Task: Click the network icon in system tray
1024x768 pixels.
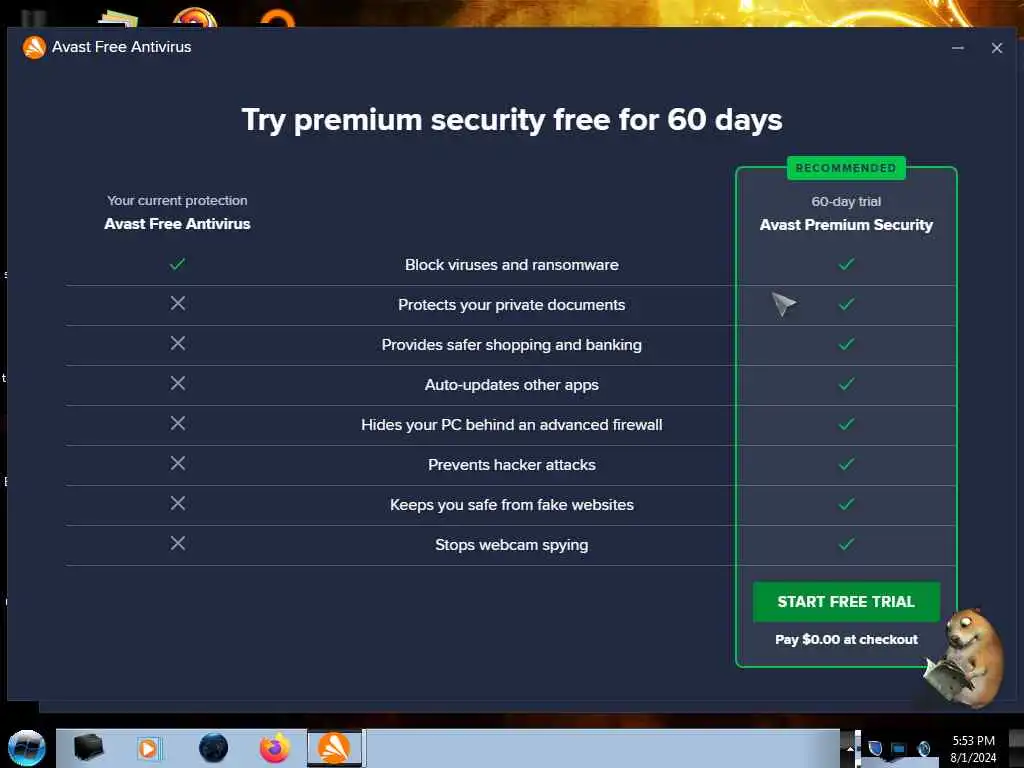Action: point(898,748)
